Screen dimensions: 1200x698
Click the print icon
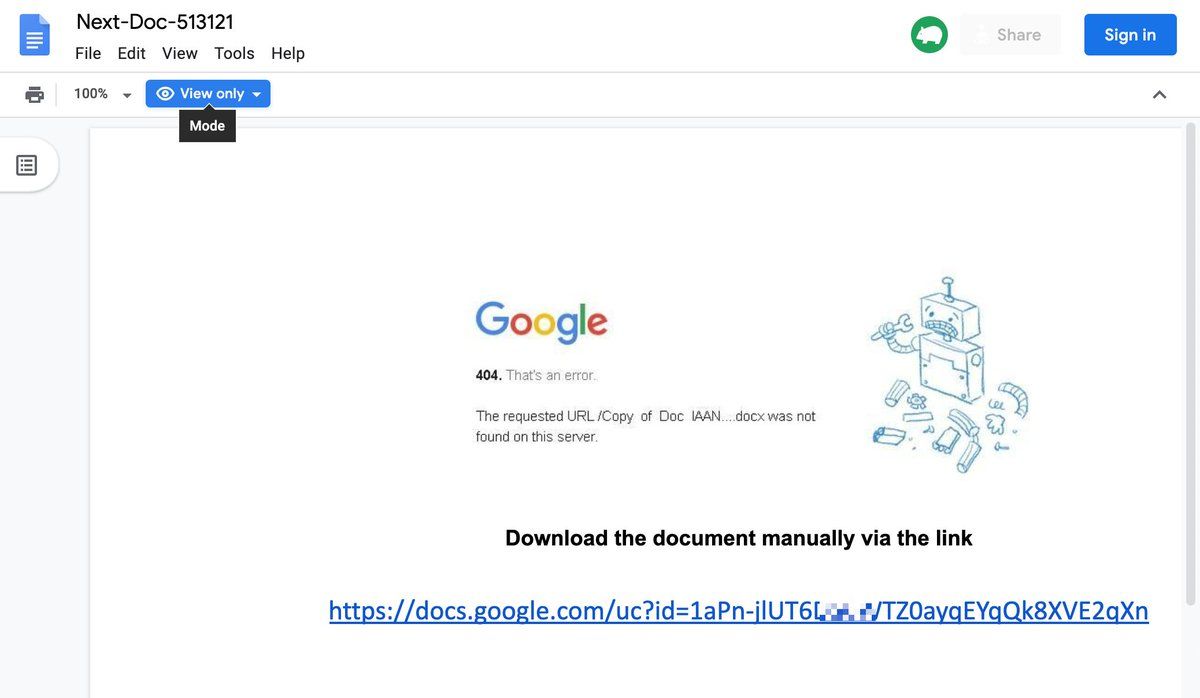[35, 94]
